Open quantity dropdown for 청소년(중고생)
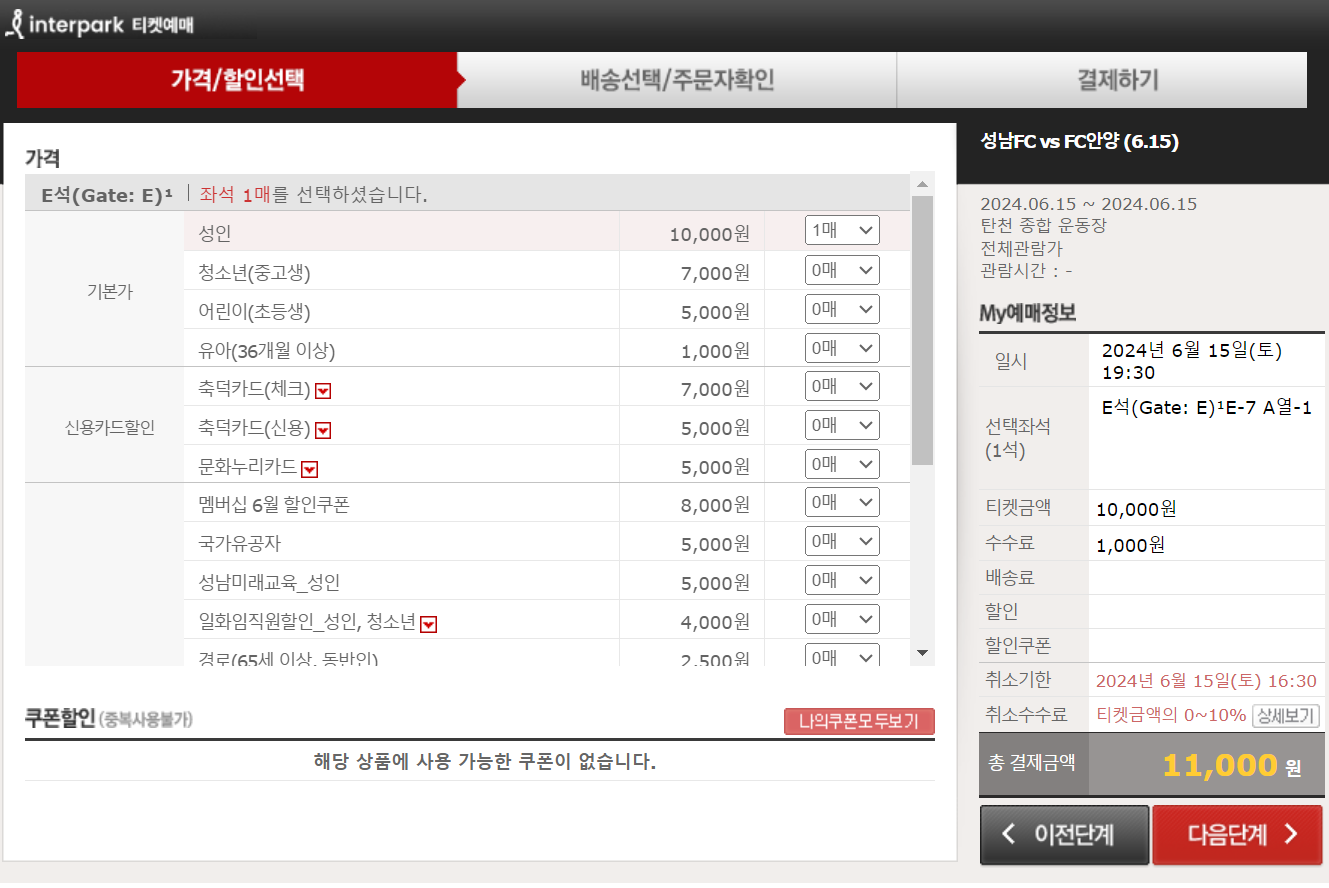The width and height of the screenshot is (1329, 888). click(x=842, y=270)
